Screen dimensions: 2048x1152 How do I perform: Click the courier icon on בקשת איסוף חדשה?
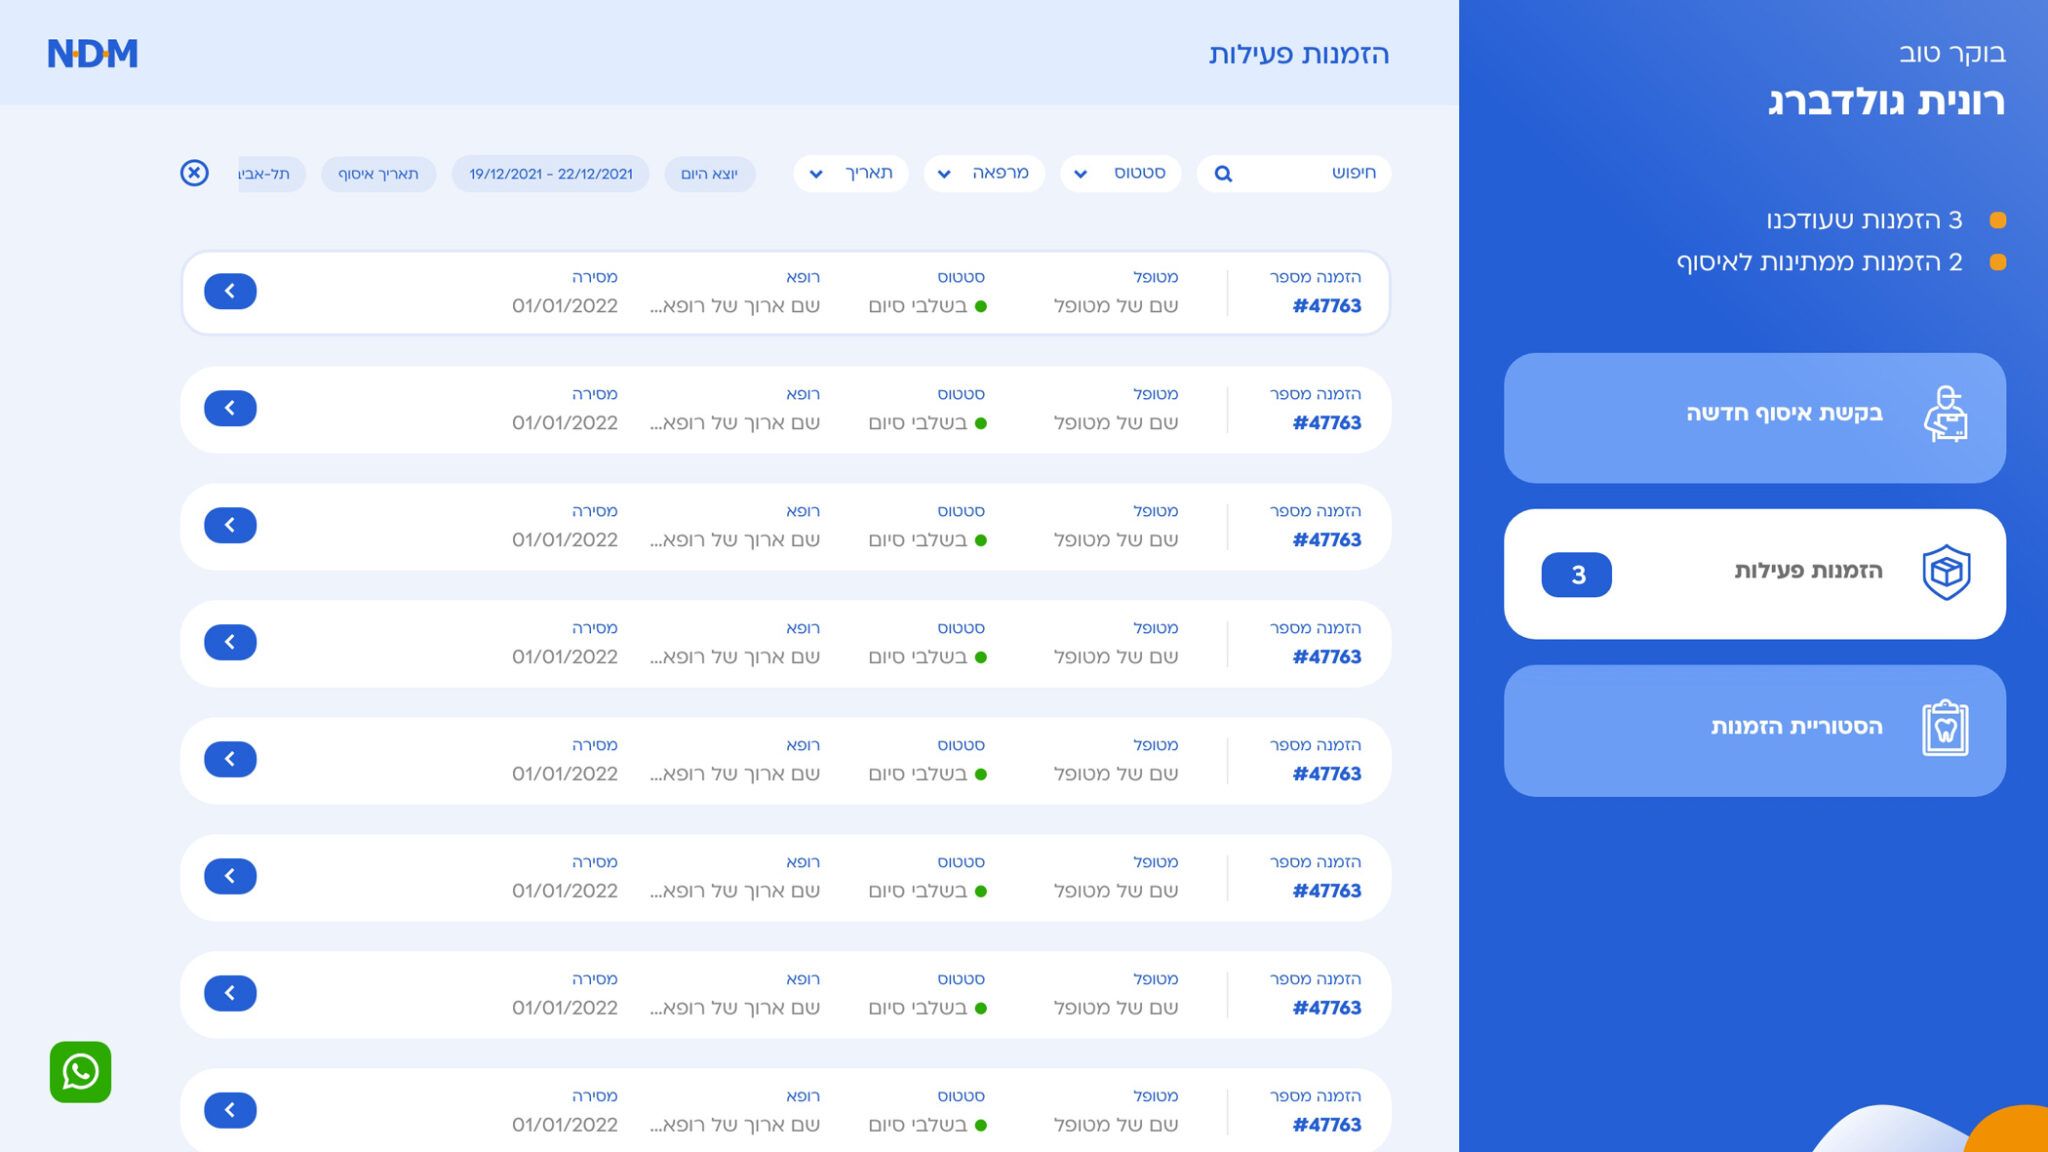[1945, 414]
